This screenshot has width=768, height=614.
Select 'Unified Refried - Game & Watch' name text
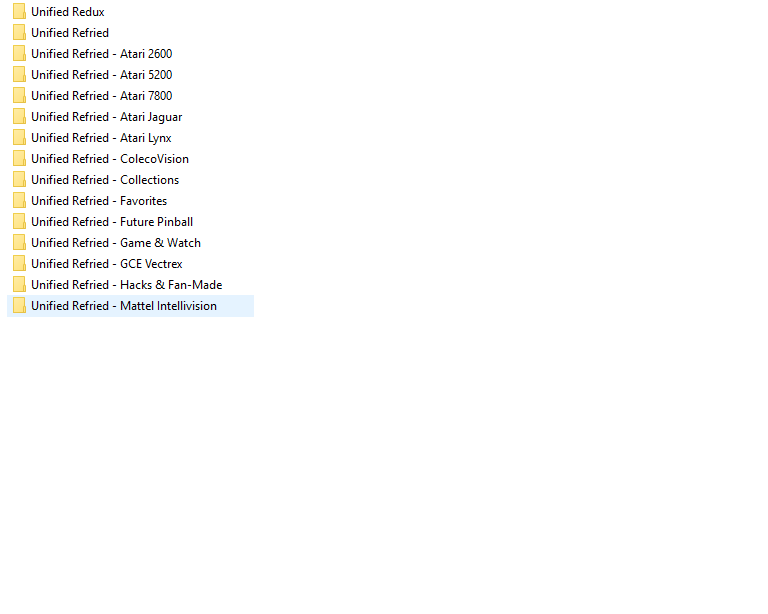click(x=116, y=243)
